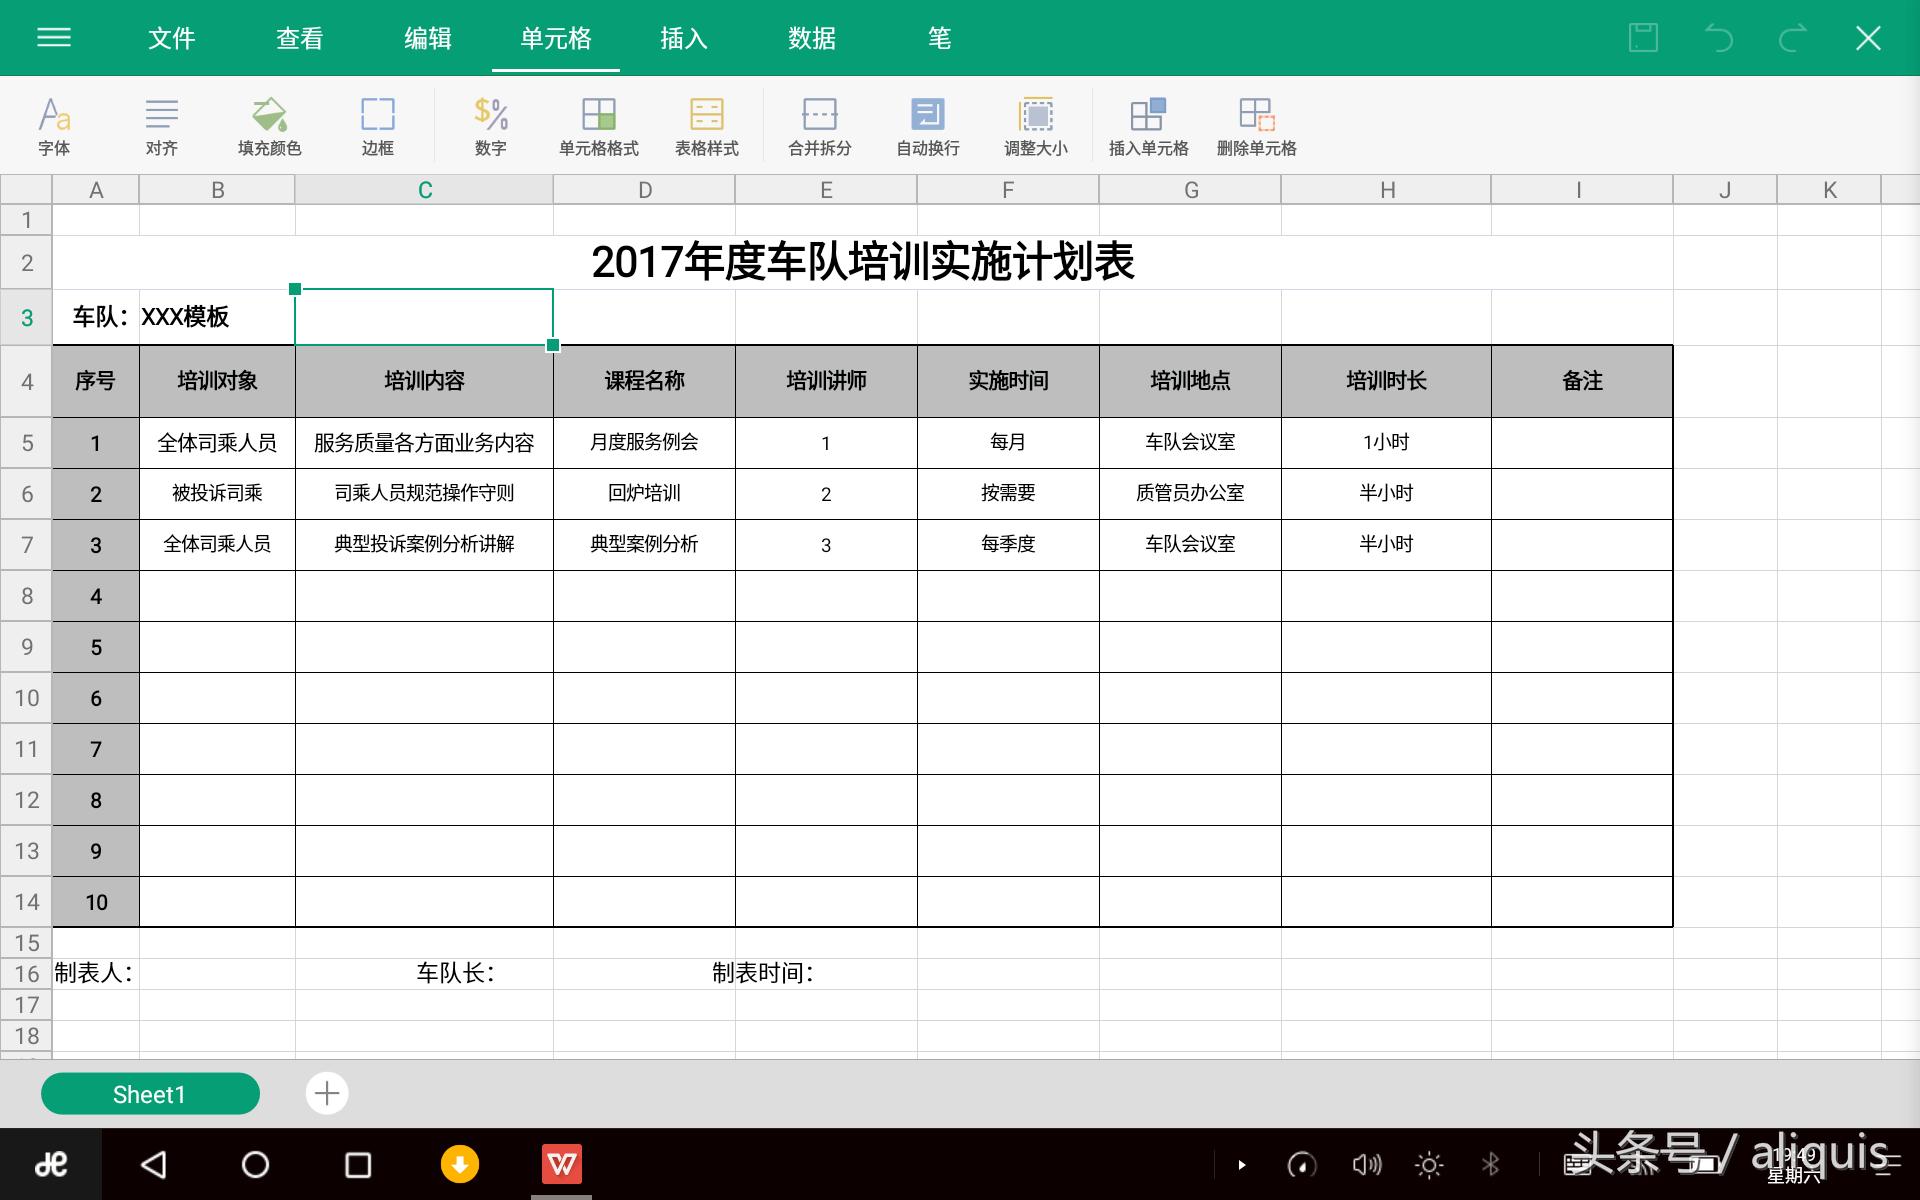Open Alignment (对齐) settings
The height and width of the screenshot is (1200, 1920).
(x=161, y=125)
